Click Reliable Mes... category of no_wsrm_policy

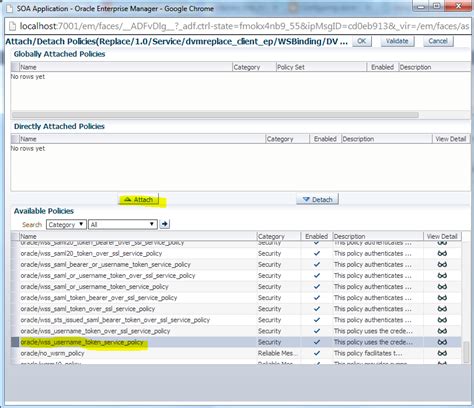click(278, 353)
